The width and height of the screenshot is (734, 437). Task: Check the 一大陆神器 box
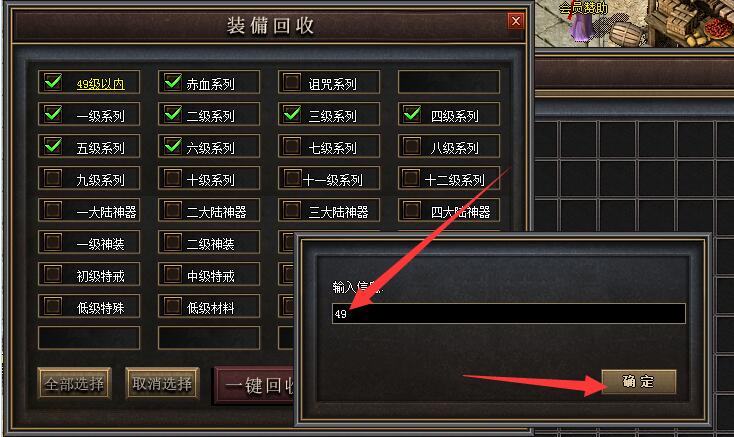(52, 210)
